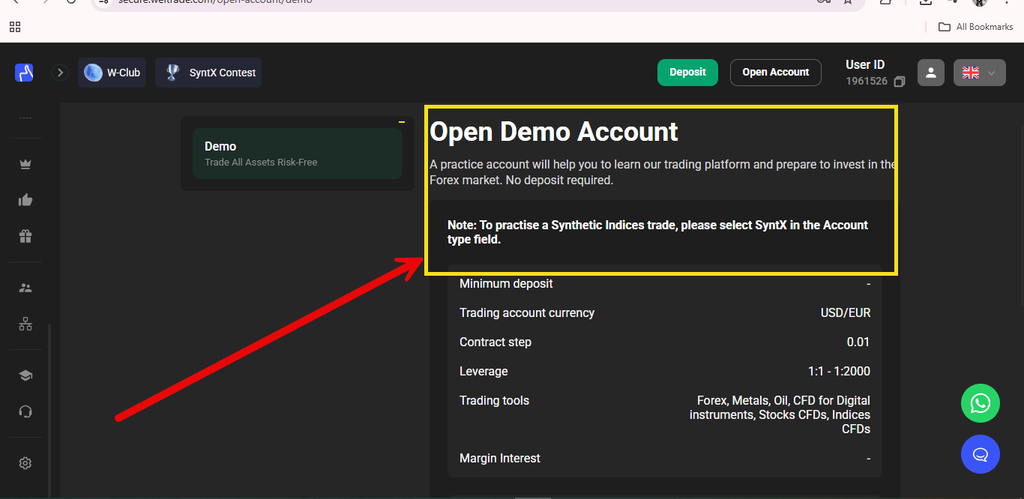Image resolution: width=1024 pixels, height=499 pixels.
Task: Click the gift box icon in sidebar
Action: point(25,236)
